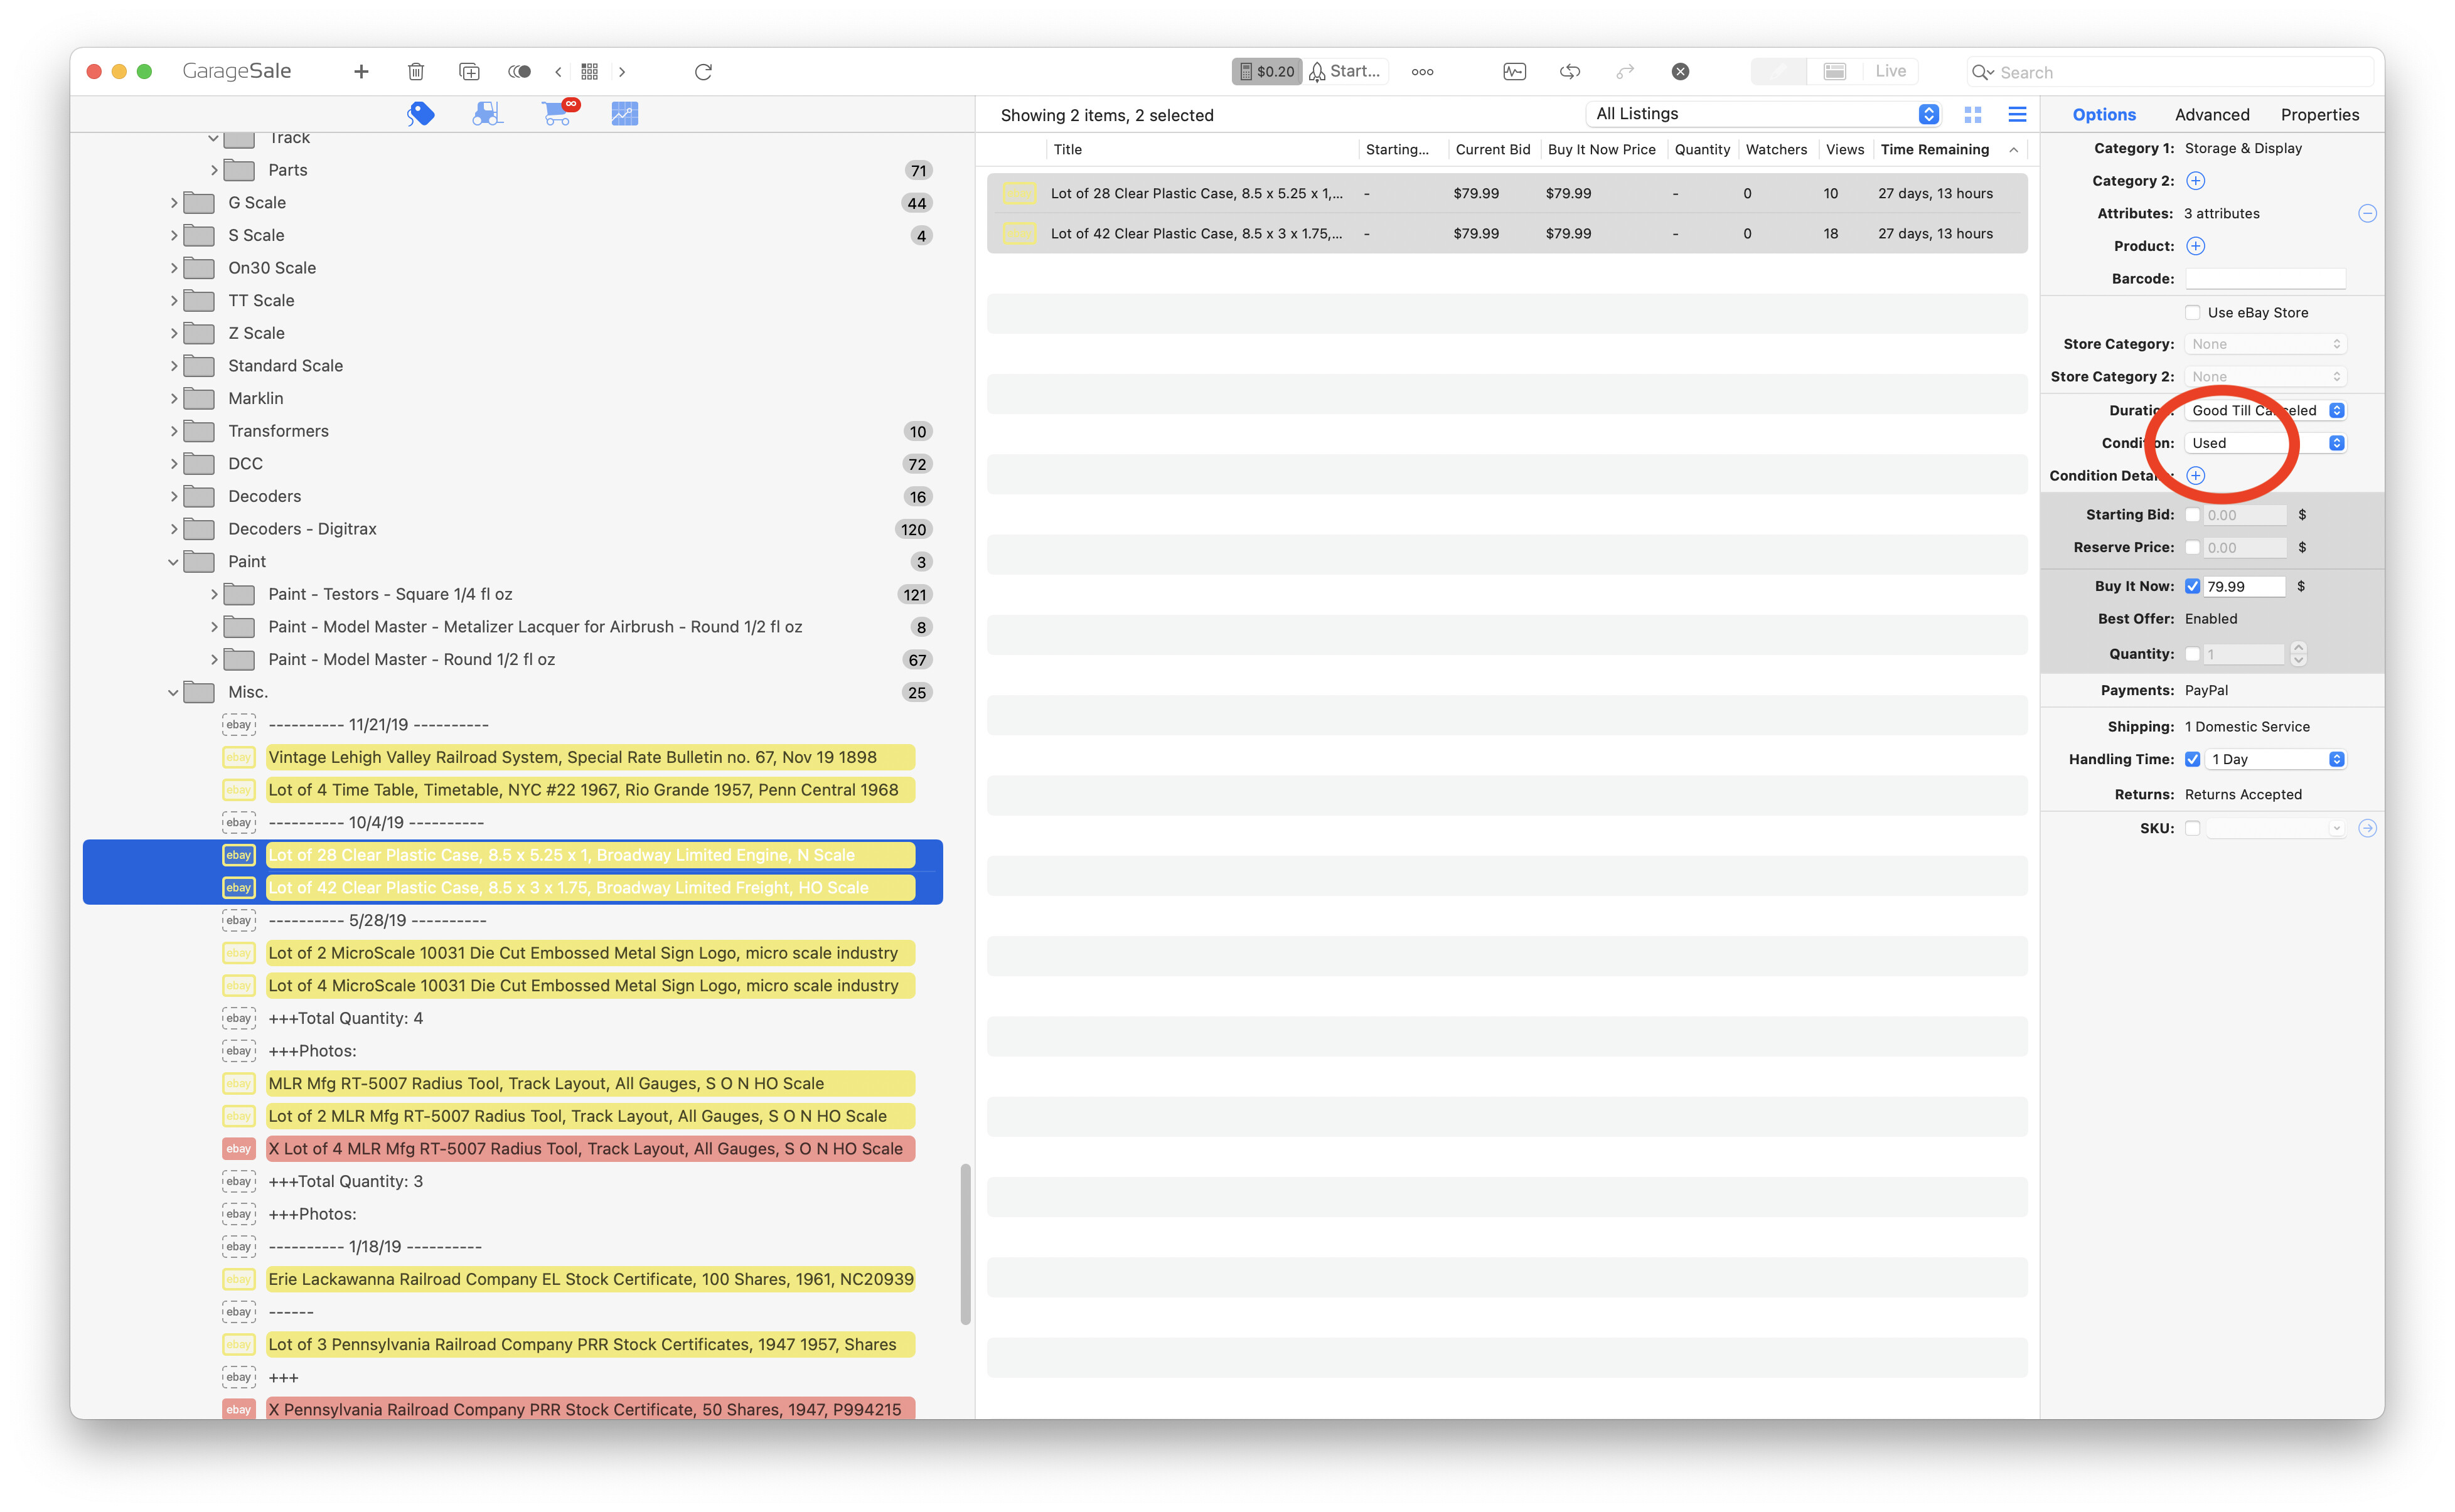Expand the G Scale folder
2455x1512 pixels.
click(174, 203)
